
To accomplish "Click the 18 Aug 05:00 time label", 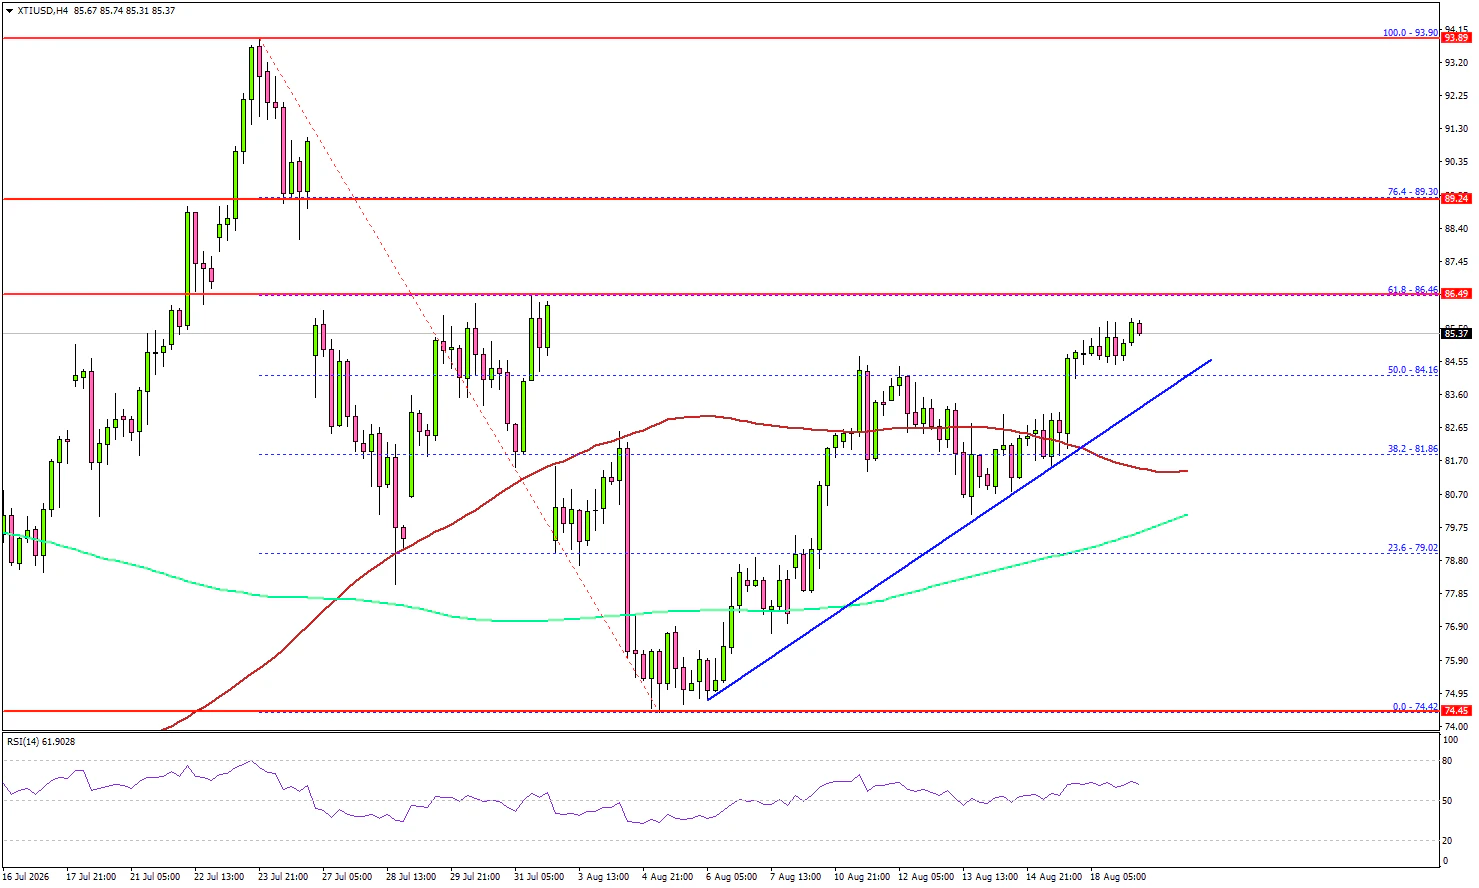I will tap(1118, 877).
